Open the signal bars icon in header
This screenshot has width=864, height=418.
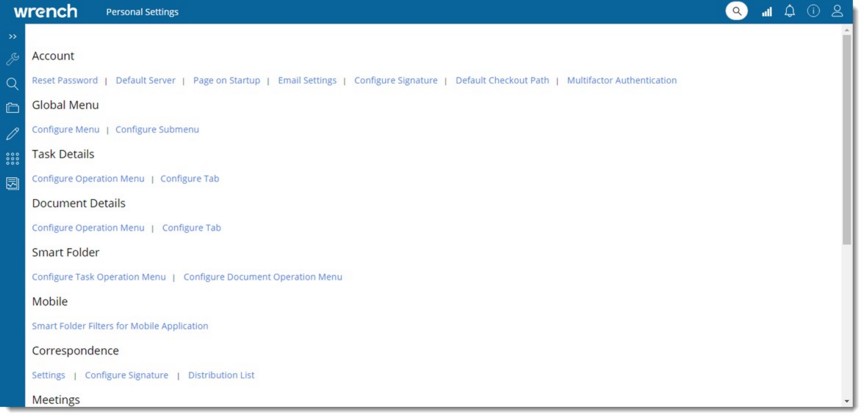coord(767,12)
